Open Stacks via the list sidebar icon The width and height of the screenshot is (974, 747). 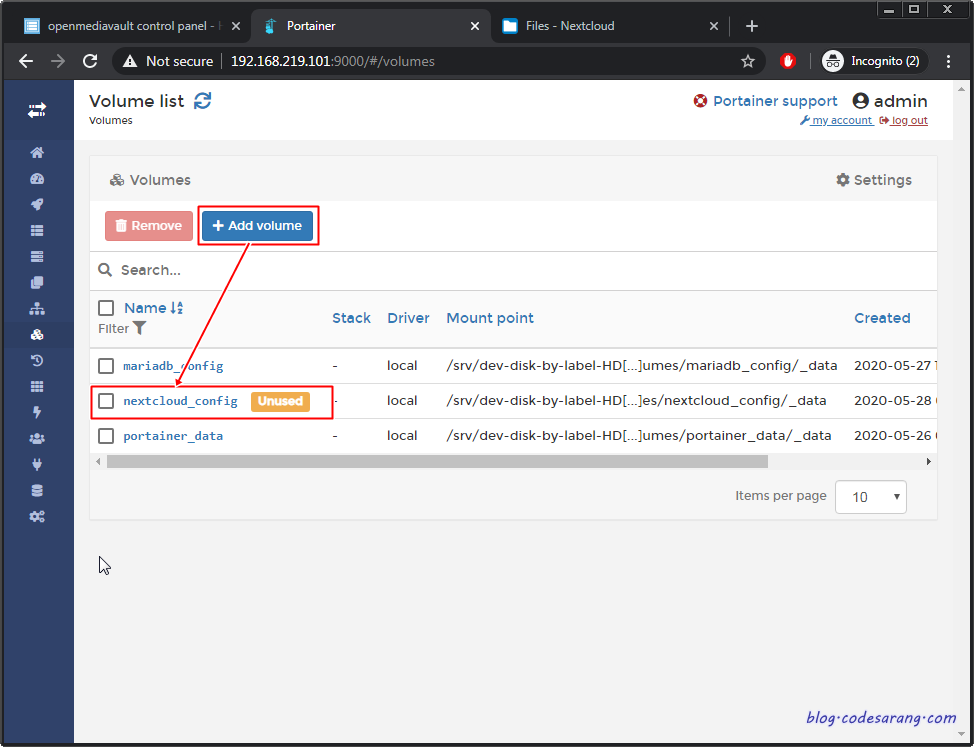(37, 231)
